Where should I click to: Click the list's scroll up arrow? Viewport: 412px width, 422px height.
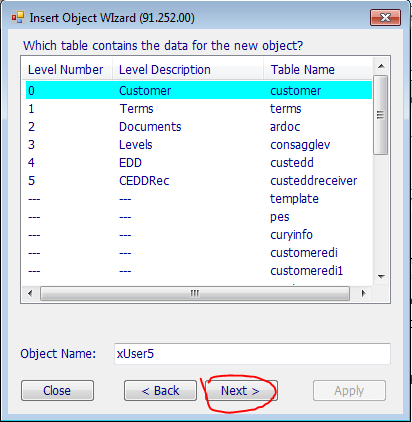click(381, 66)
